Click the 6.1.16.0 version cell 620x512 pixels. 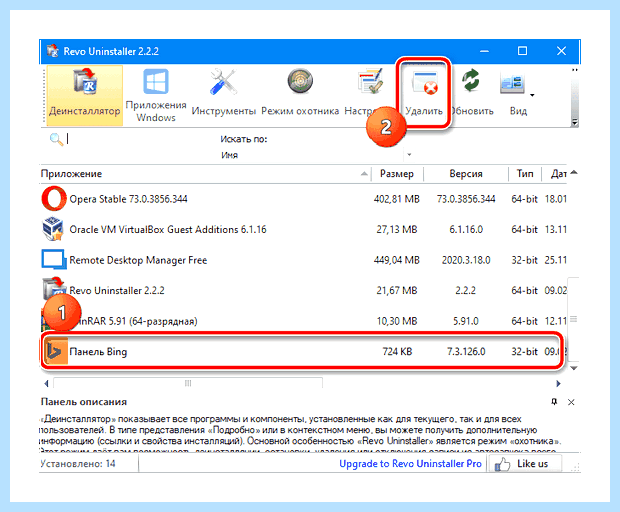click(x=466, y=229)
